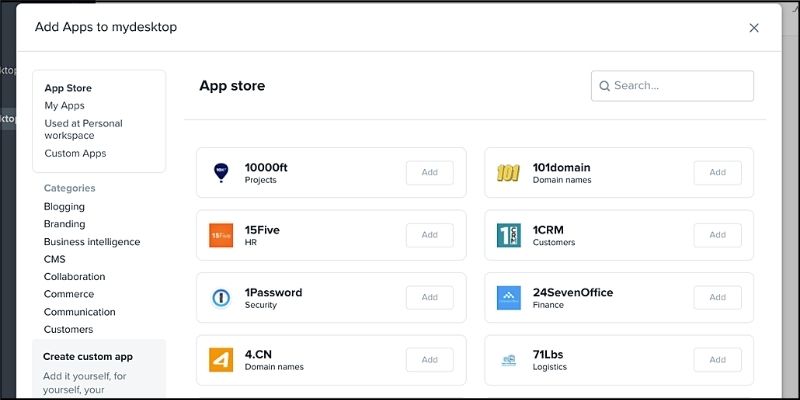Click the 1Password keyhole icon
The image size is (800, 400).
221,298
